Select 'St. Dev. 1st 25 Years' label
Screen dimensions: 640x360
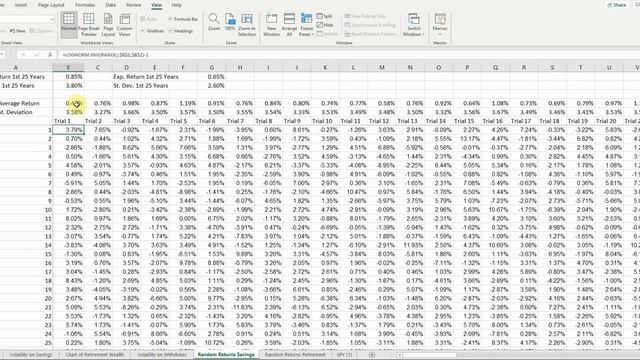[x=141, y=85]
